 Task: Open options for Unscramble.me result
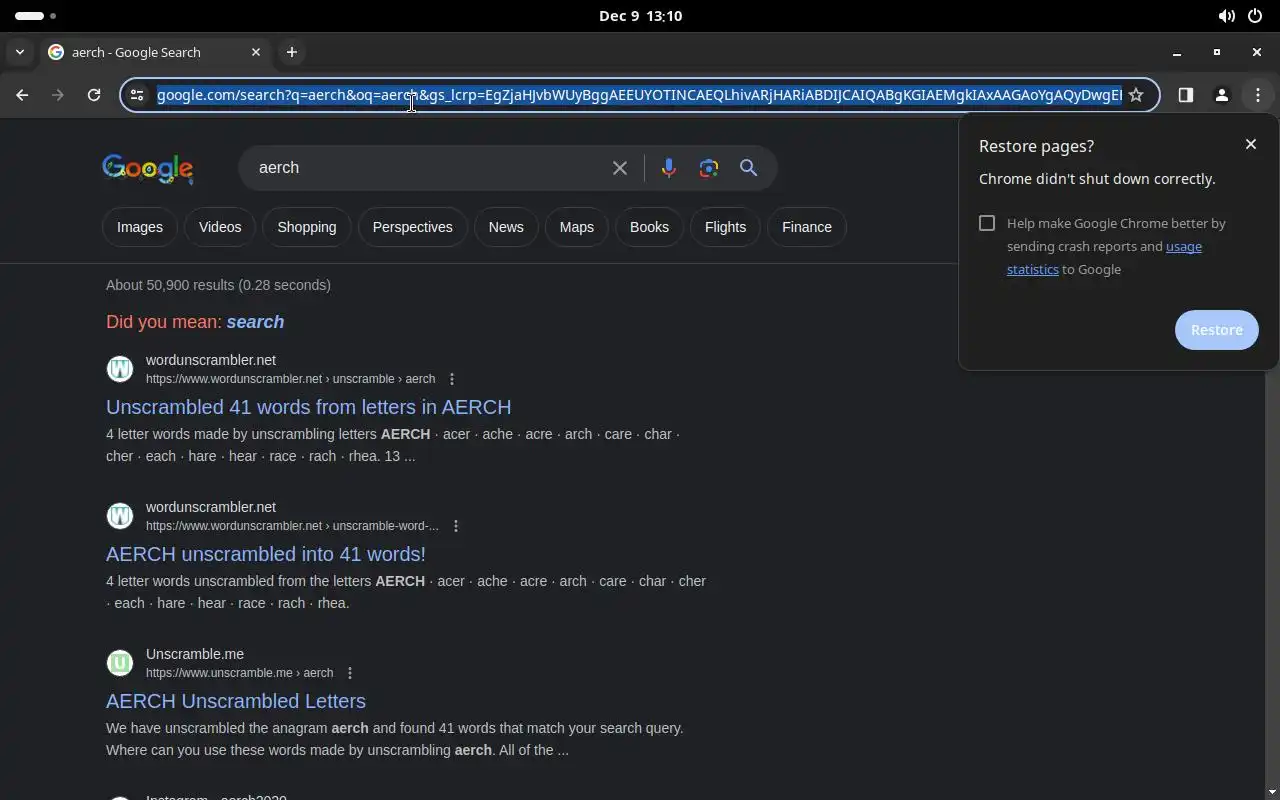[350, 673]
